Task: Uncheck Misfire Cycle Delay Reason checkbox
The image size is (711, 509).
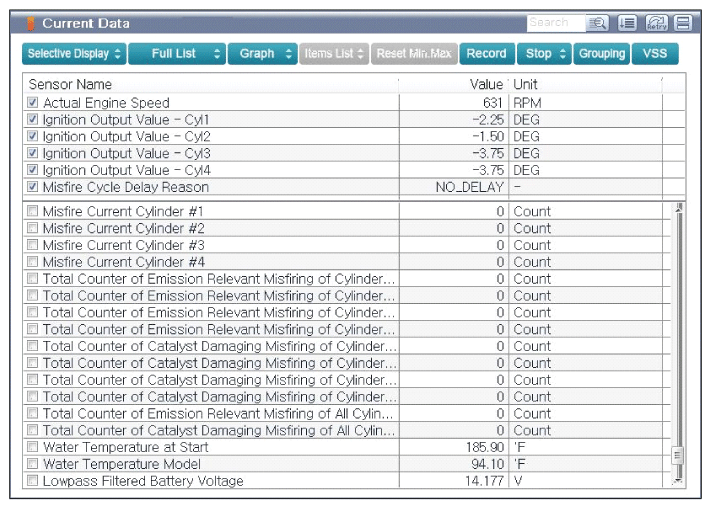Action: click(32, 186)
